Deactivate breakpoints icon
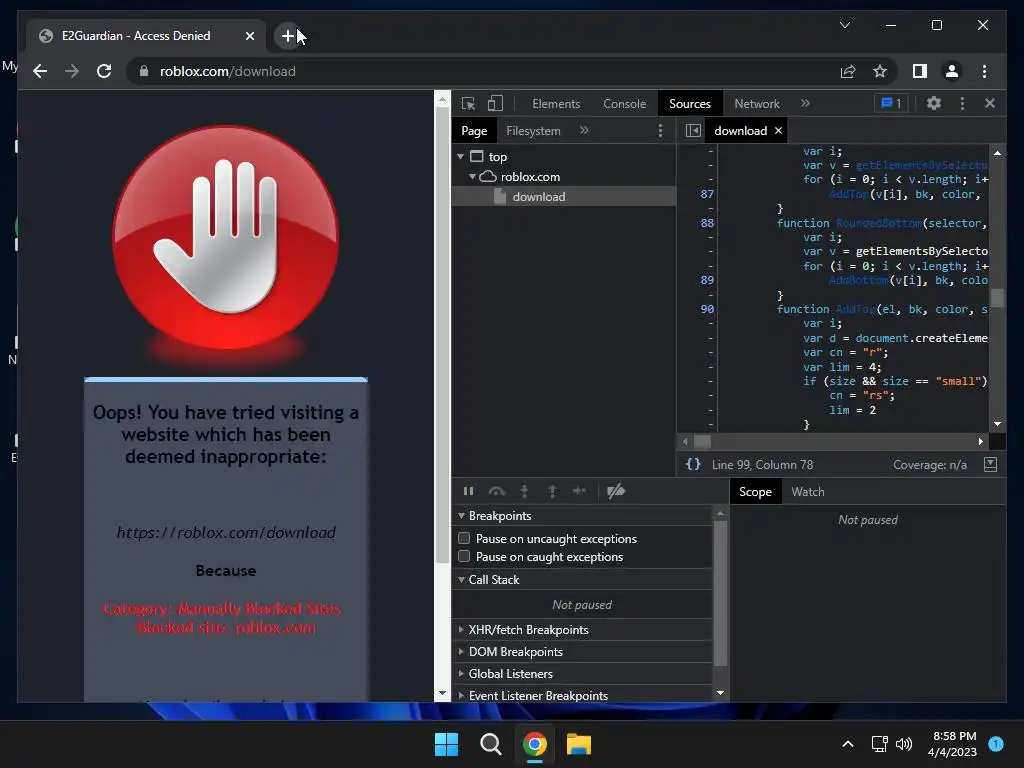This screenshot has width=1024, height=768. tap(616, 491)
